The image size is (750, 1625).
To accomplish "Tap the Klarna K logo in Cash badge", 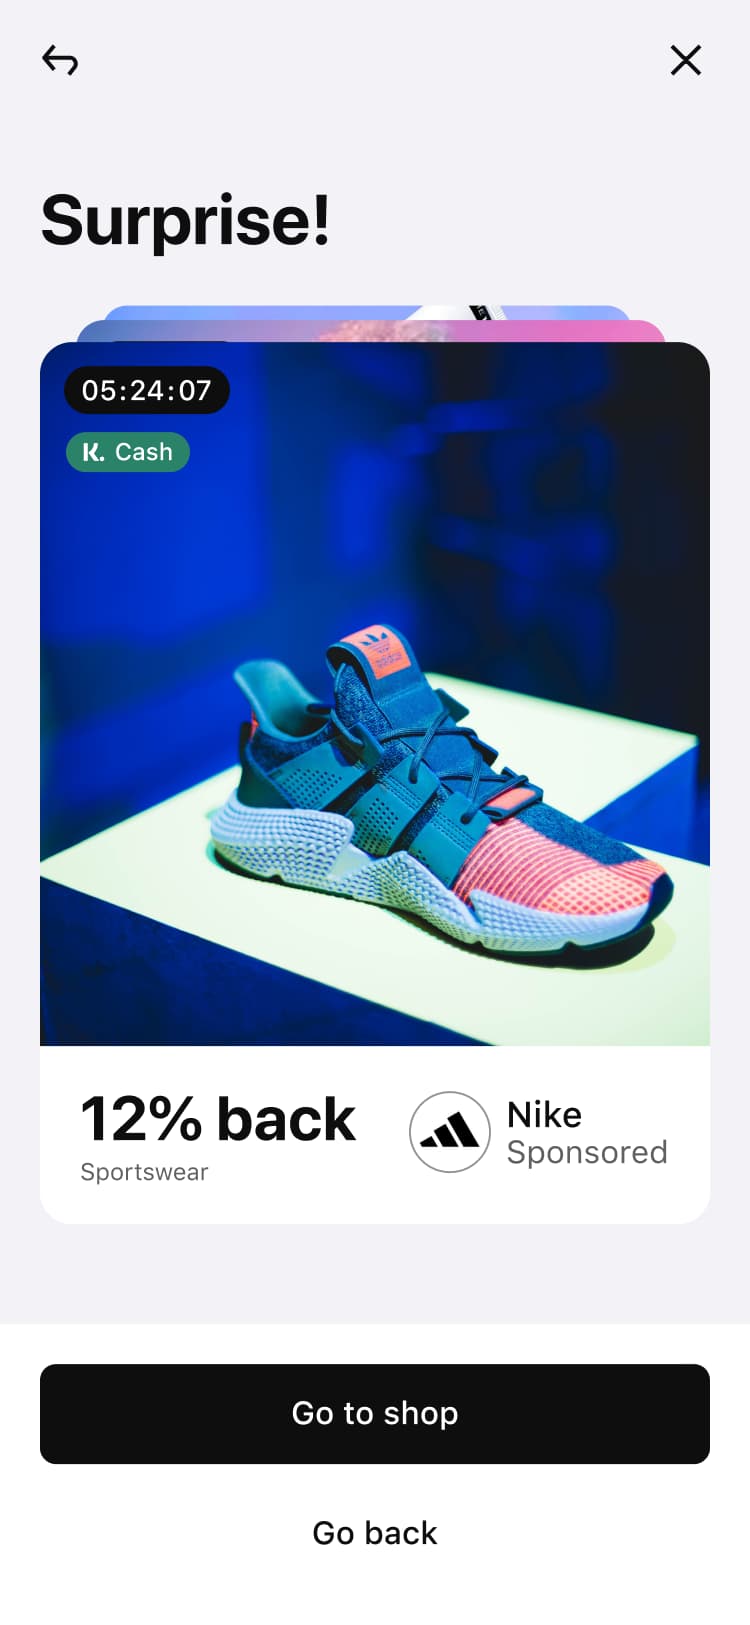I will [x=93, y=452].
